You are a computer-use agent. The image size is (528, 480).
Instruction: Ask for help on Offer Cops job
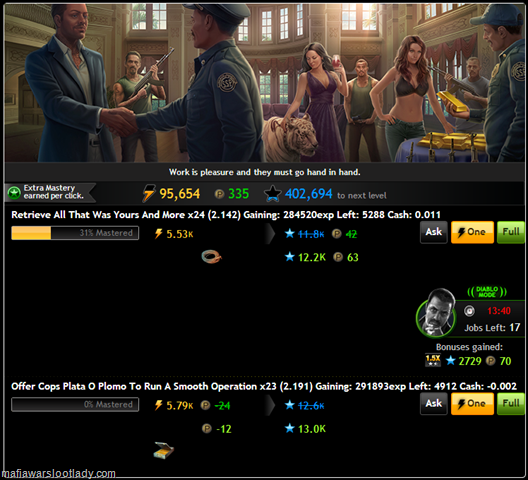point(434,404)
